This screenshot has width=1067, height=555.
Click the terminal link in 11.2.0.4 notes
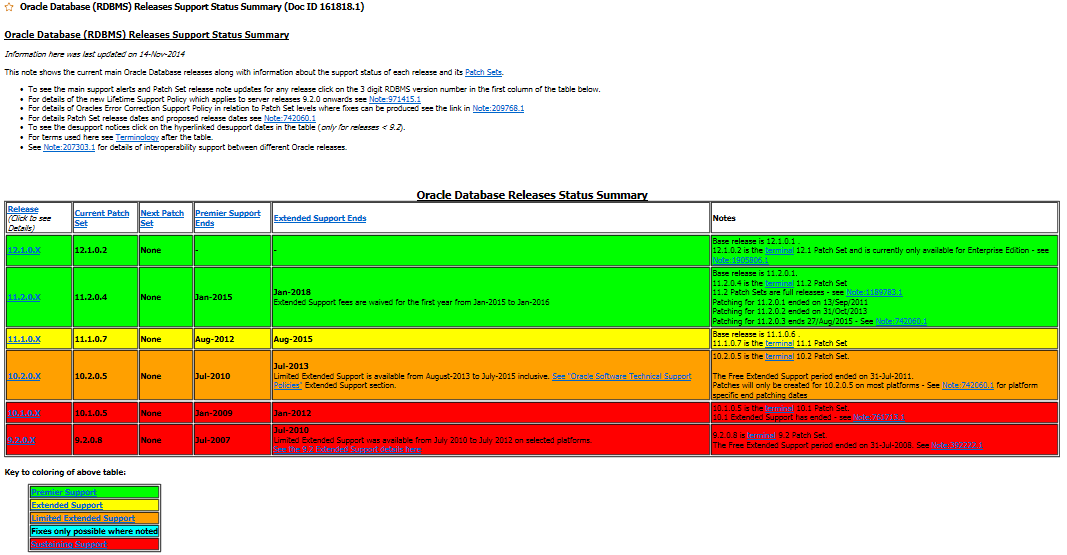point(779,283)
